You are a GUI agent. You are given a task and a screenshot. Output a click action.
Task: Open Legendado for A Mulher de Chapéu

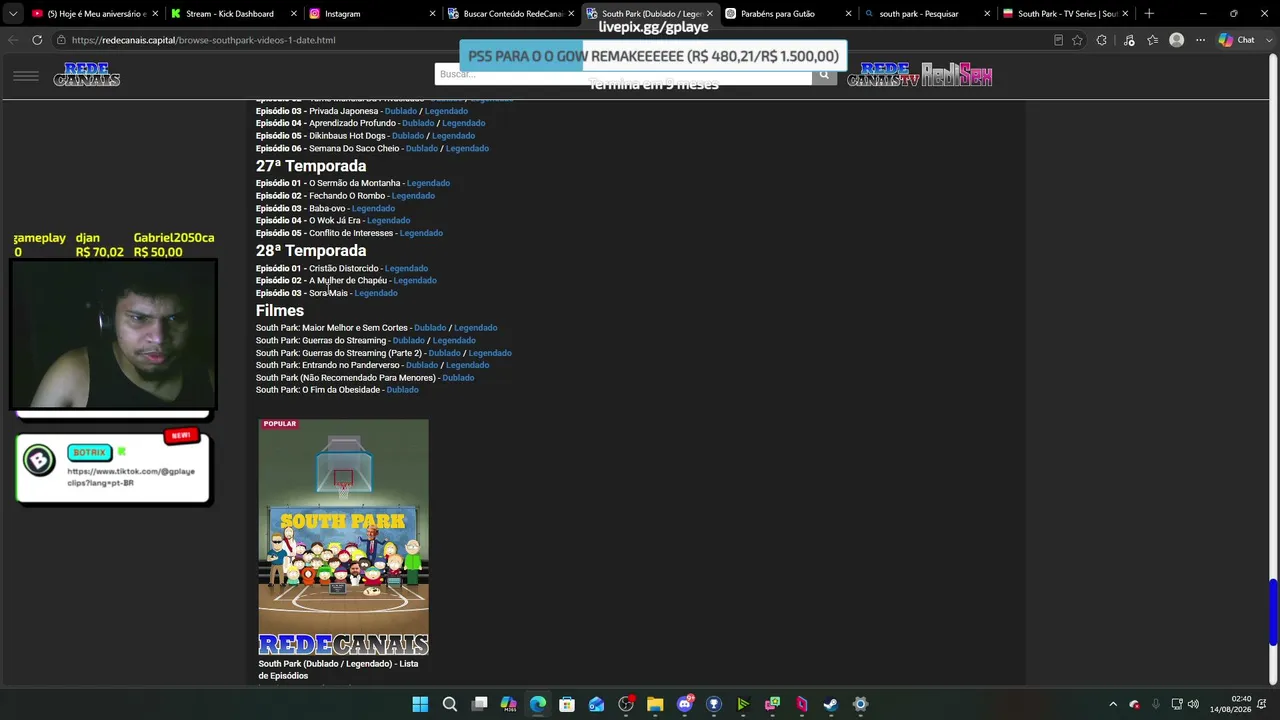[415, 281]
